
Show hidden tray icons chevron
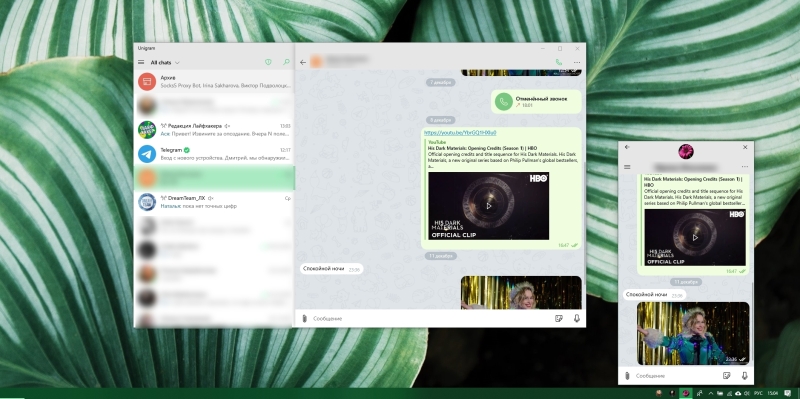coord(711,393)
